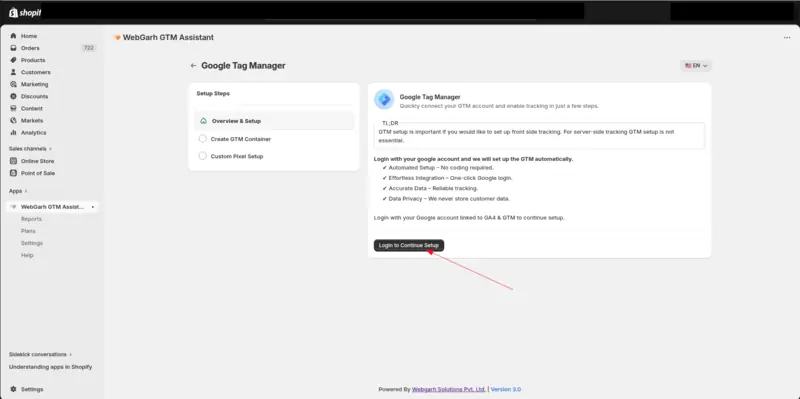Click the WebGarh orange app icon in the header
The image size is (800, 399).
coord(117,38)
